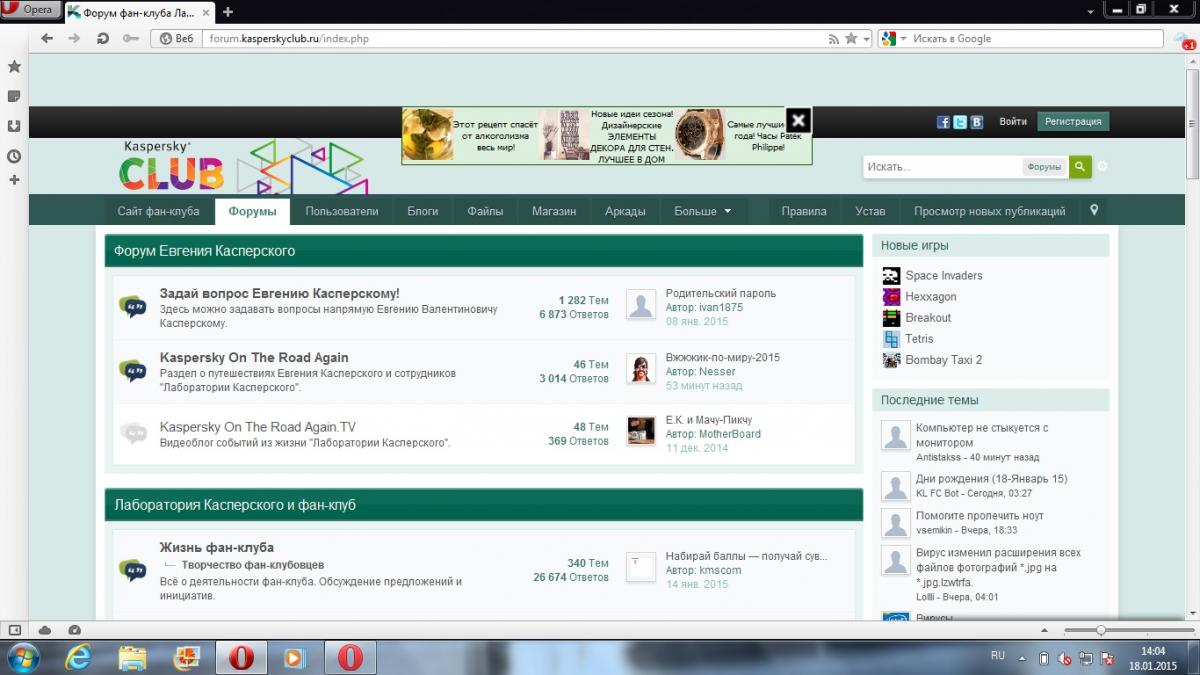Click the VK login icon
This screenshot has width=1200, height=675.
point(977,122)
